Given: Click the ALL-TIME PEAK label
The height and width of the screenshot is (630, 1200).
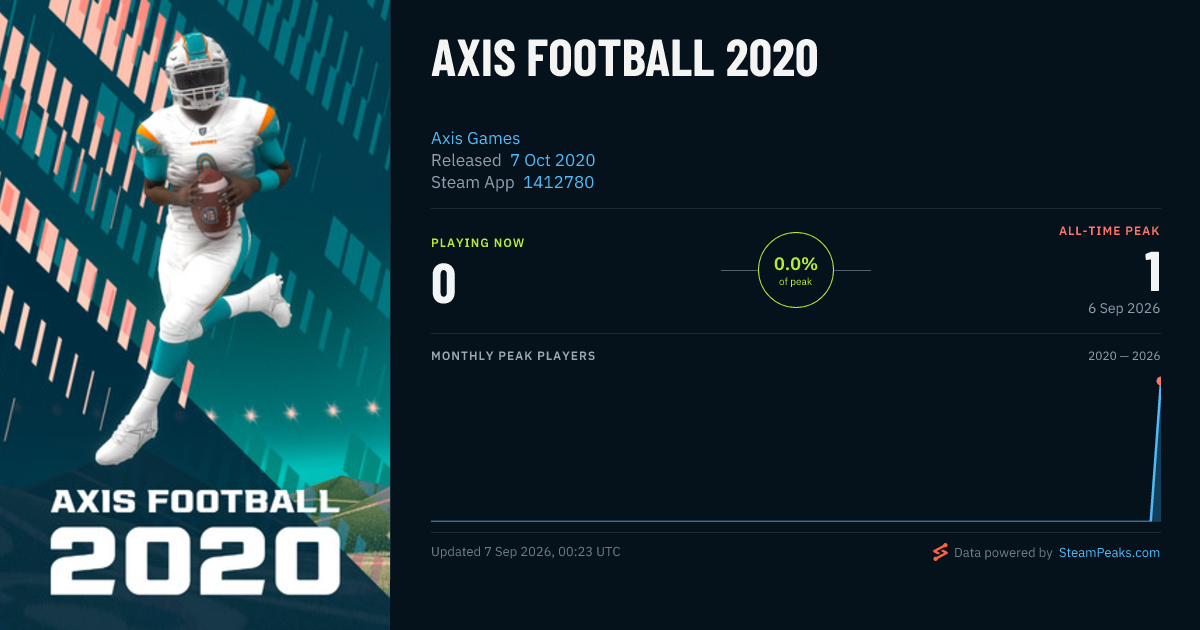Looking at the screenshot, I should [1109, 231].
